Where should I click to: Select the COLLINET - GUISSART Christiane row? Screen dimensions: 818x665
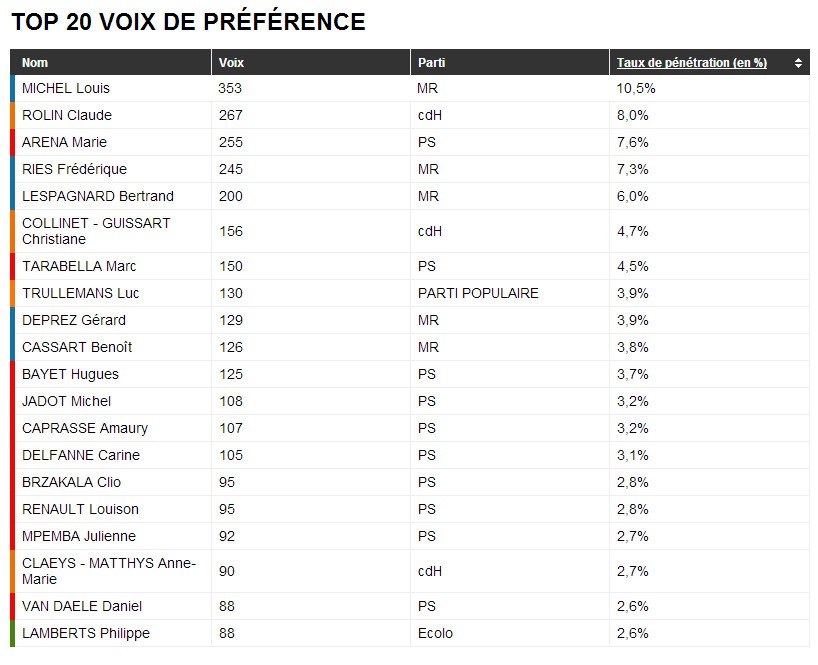pyautogui.click(x=410, y=231)
